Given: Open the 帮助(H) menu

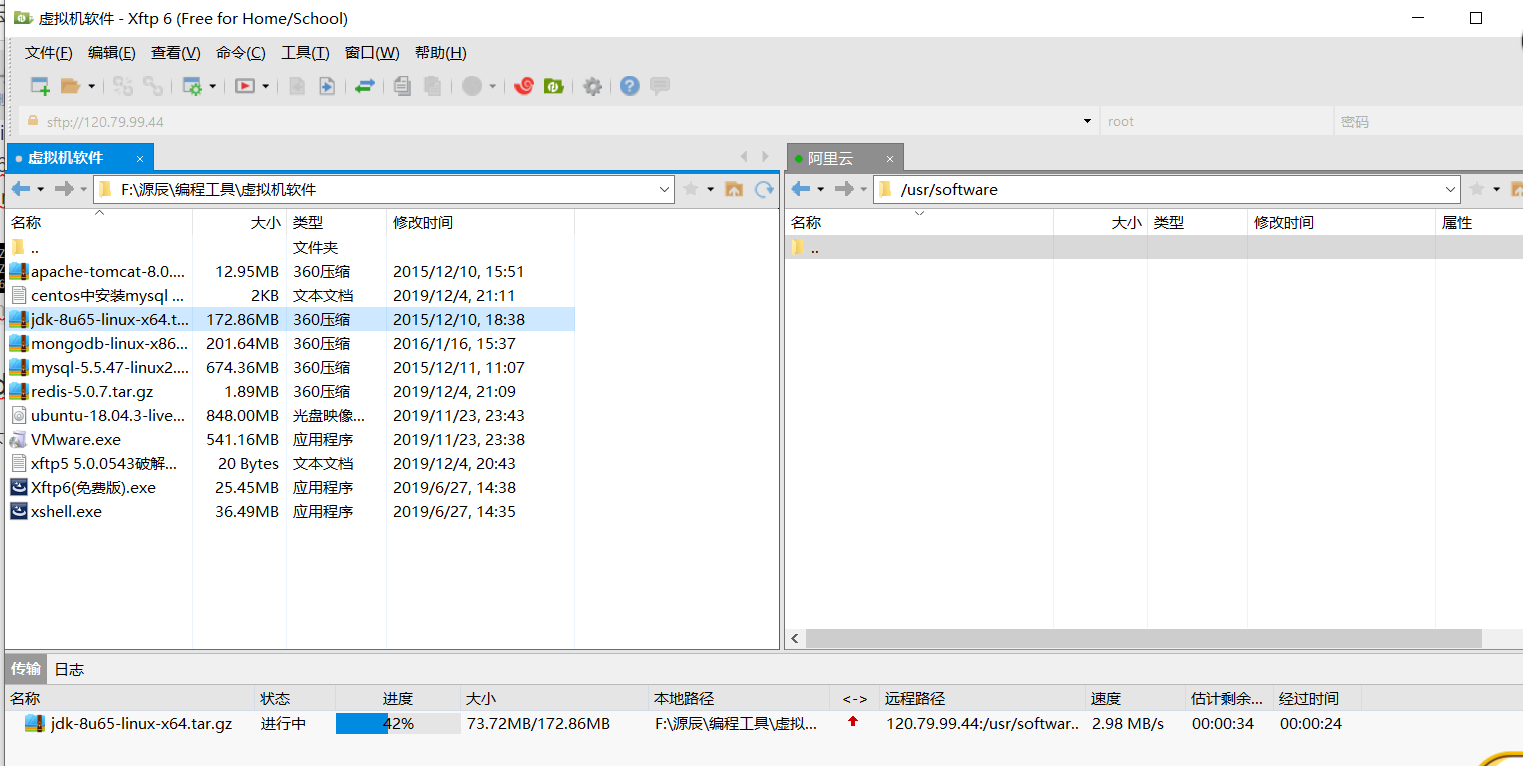Looking at the screenshot, I should tap(440, 53).
